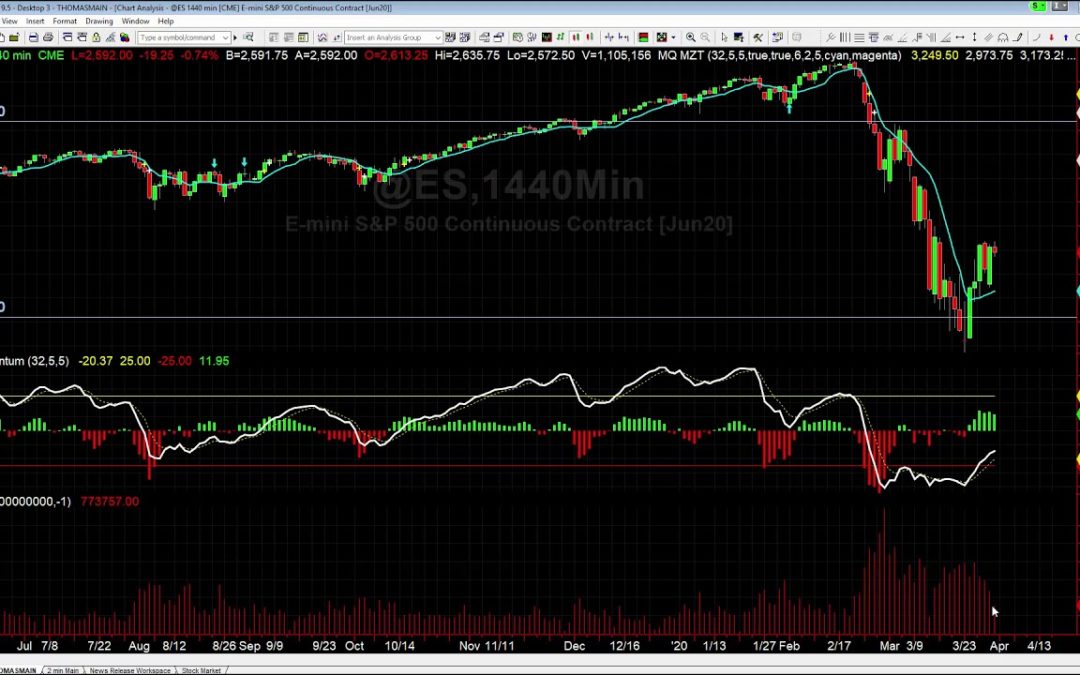
Task: Open the Insert menu
Action: point(35,21)
